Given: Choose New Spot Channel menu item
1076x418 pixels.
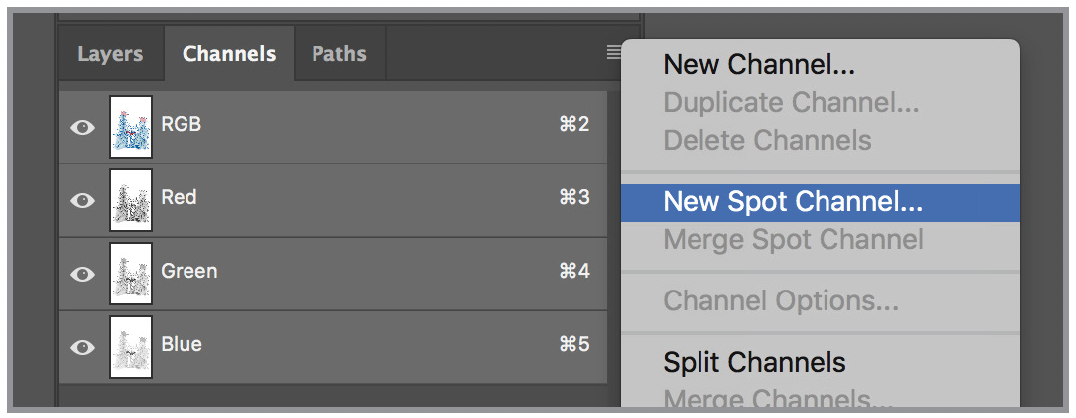Looking at the screenshot, I should (793, 202).
